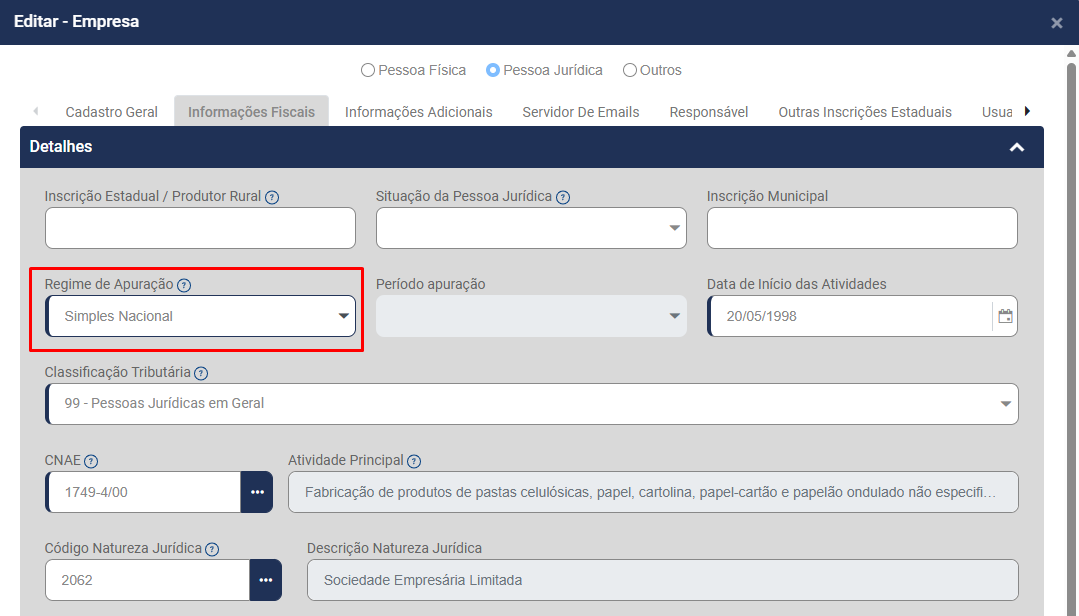Select the Pessoa Jurídica radio button
This screenshot has width=1079, height=616.
click(x=493, y=70)
